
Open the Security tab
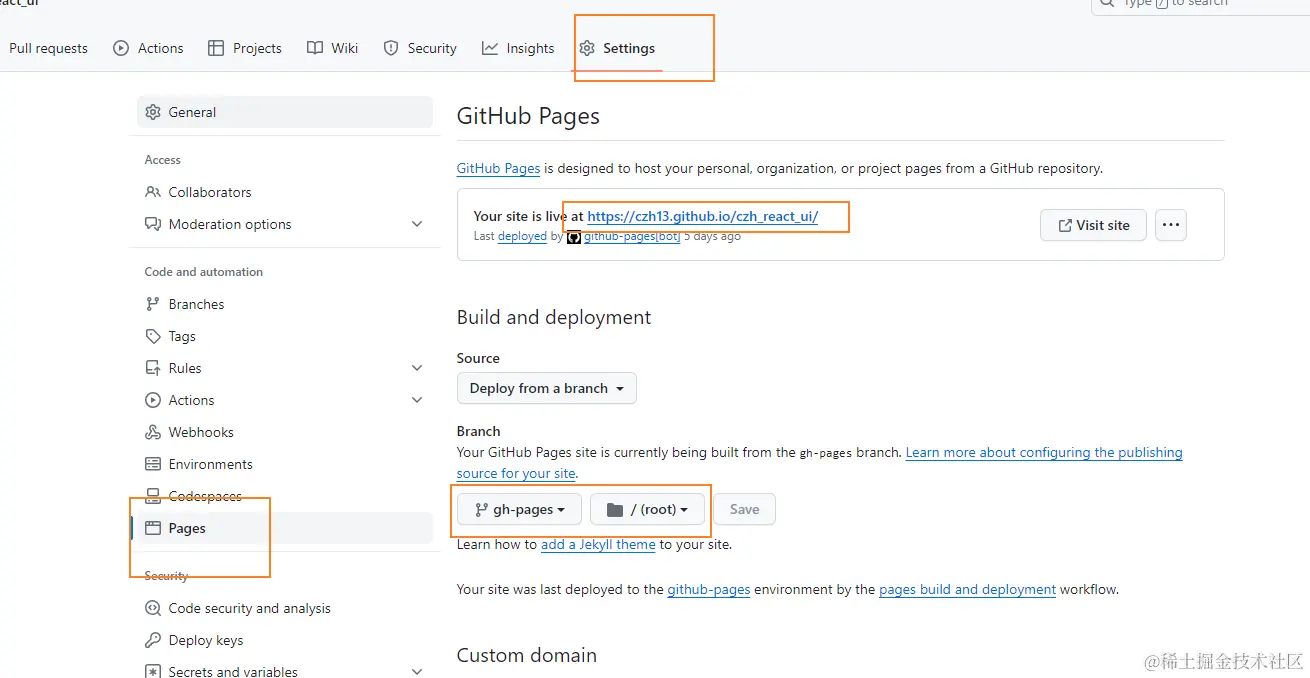(x=420, y=48)
